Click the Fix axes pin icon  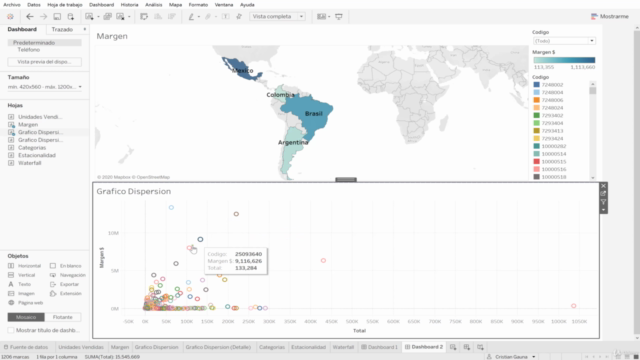pos(239,17)
